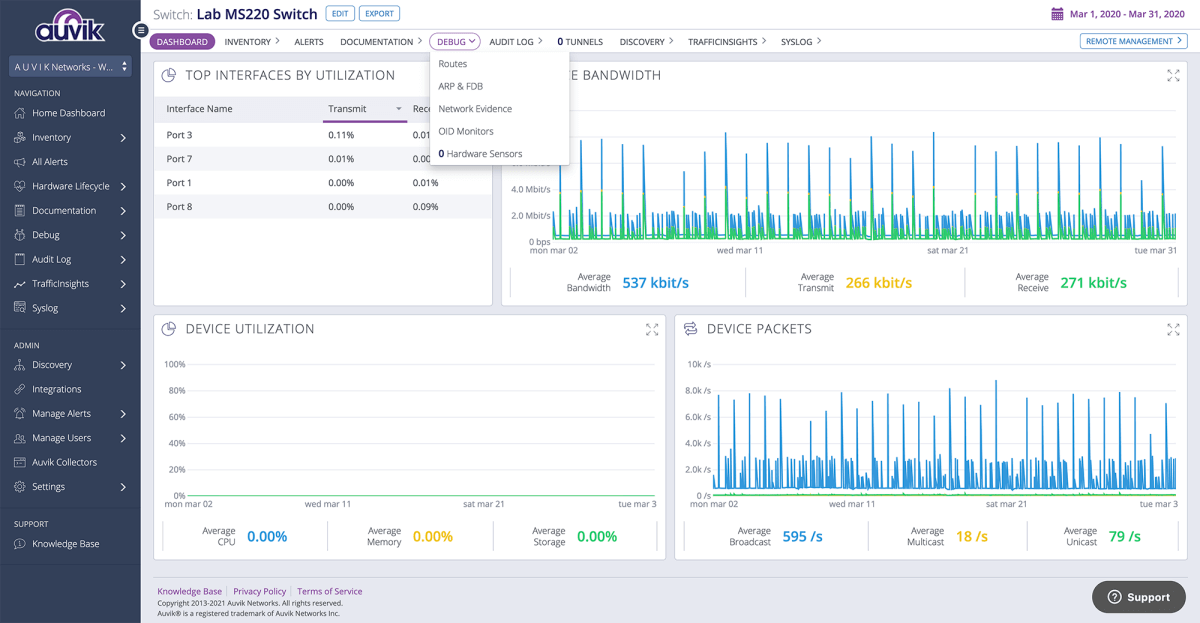Click the Discovery admin icon
The height and width of the screenshot is (623, 1200).
pos(20,365)
